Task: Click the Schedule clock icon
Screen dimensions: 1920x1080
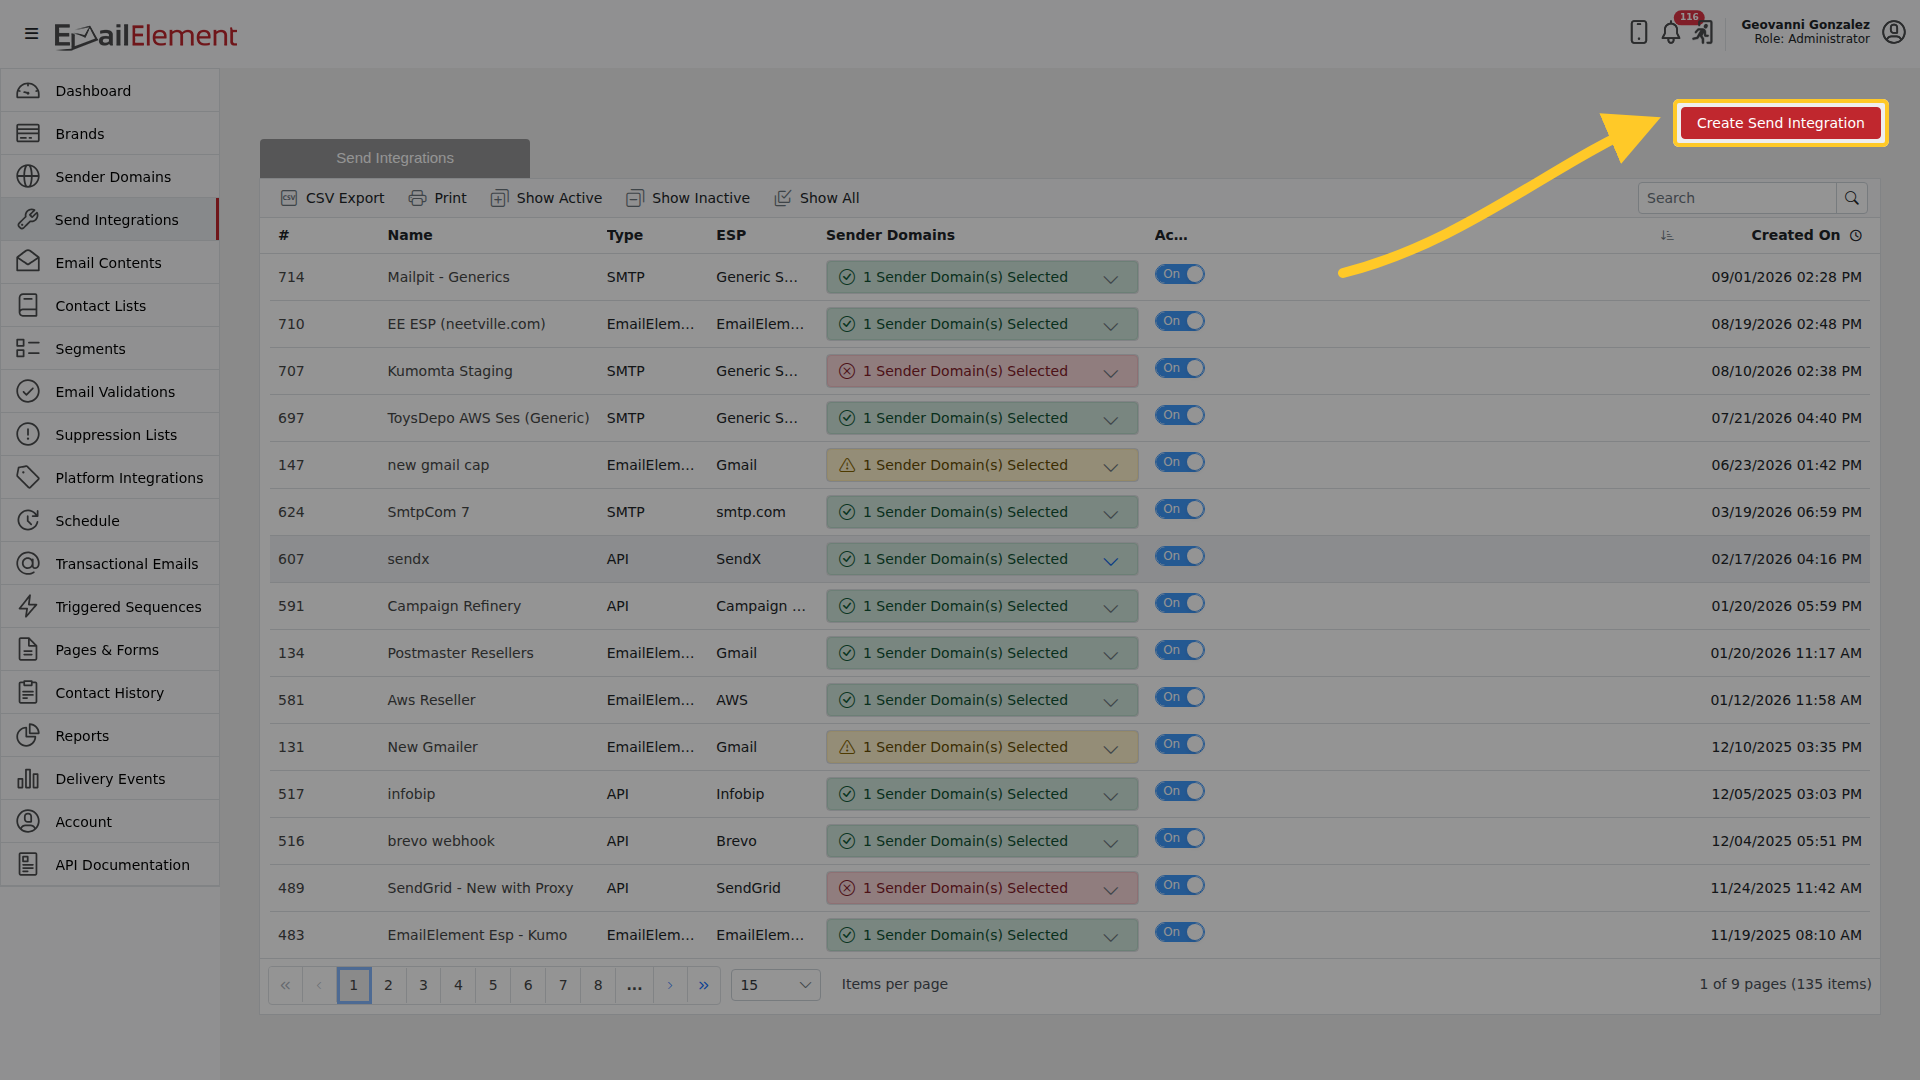Action: (x=28, y=521)
